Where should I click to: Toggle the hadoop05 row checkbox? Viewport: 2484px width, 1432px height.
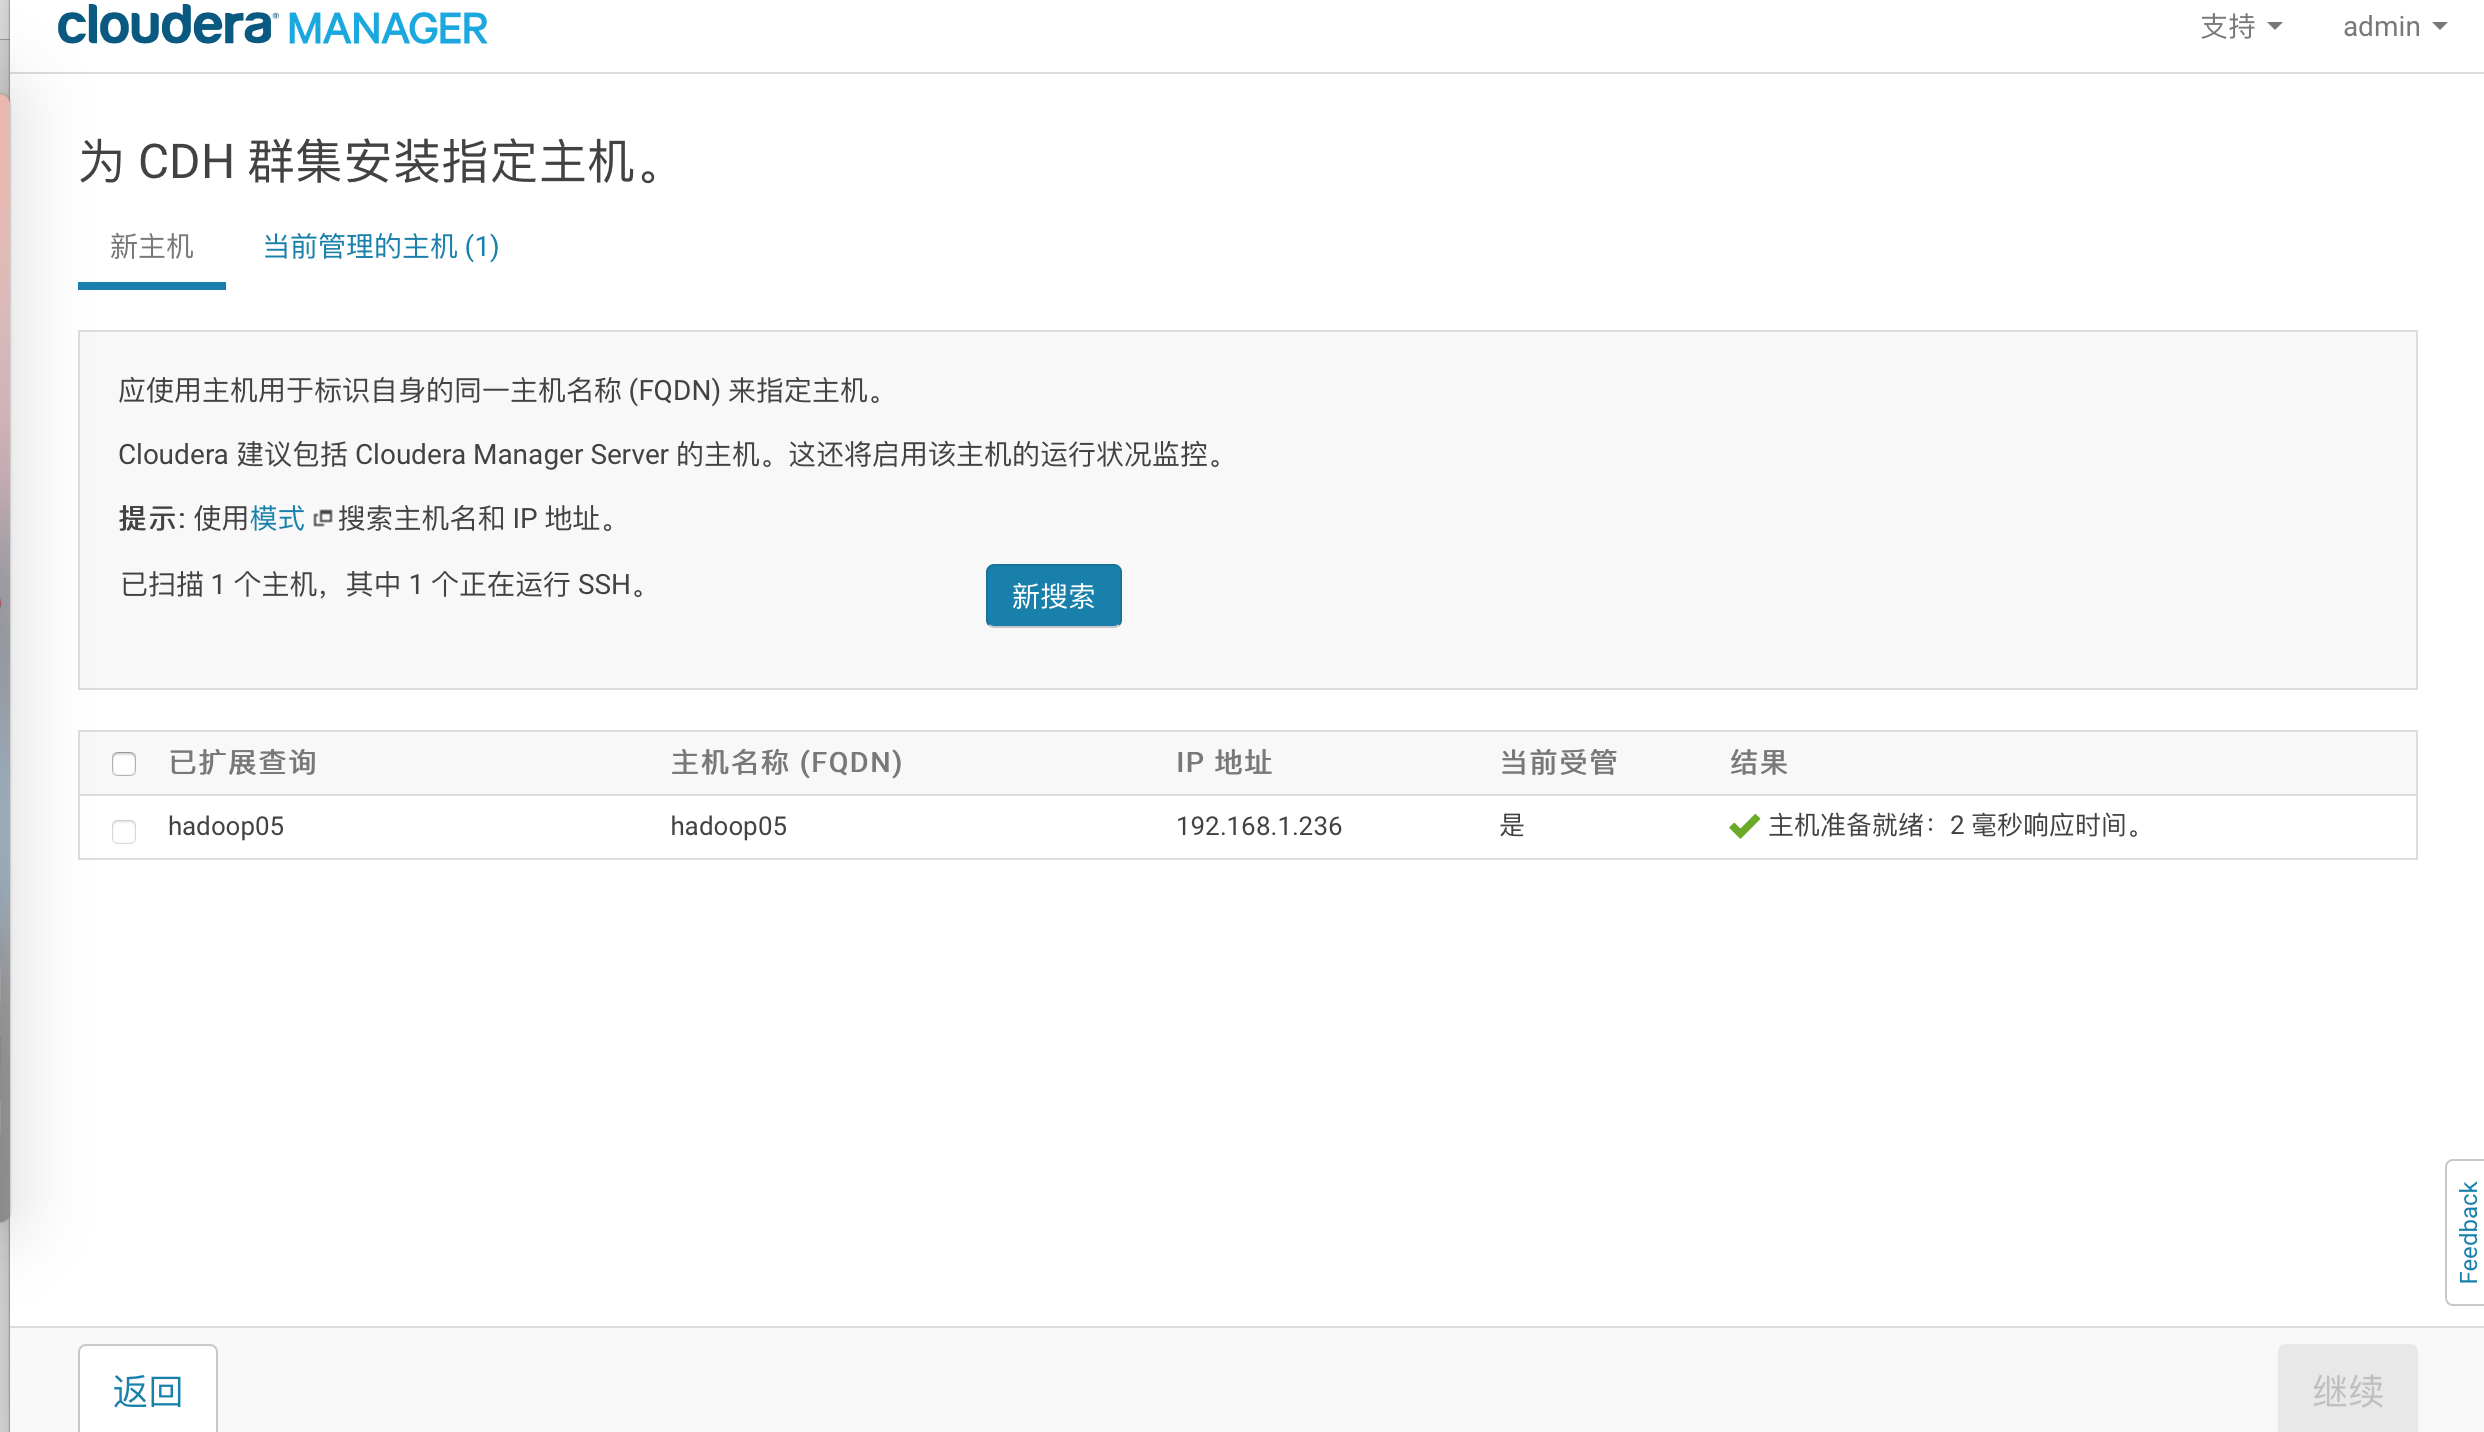[124, 831]
